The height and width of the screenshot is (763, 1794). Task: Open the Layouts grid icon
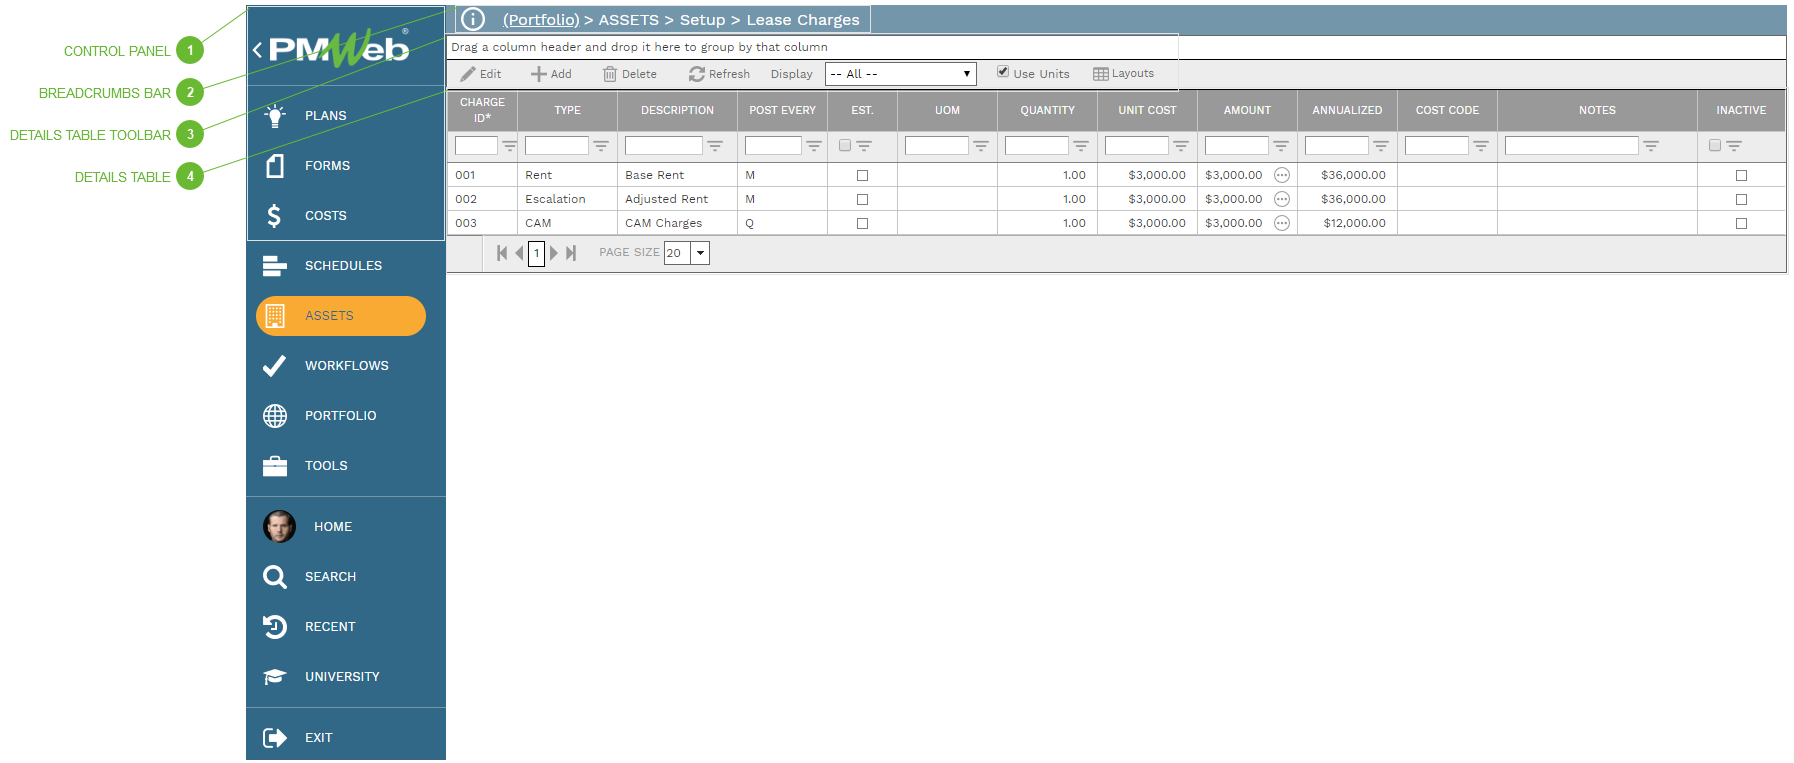[x=1101, y=74]
